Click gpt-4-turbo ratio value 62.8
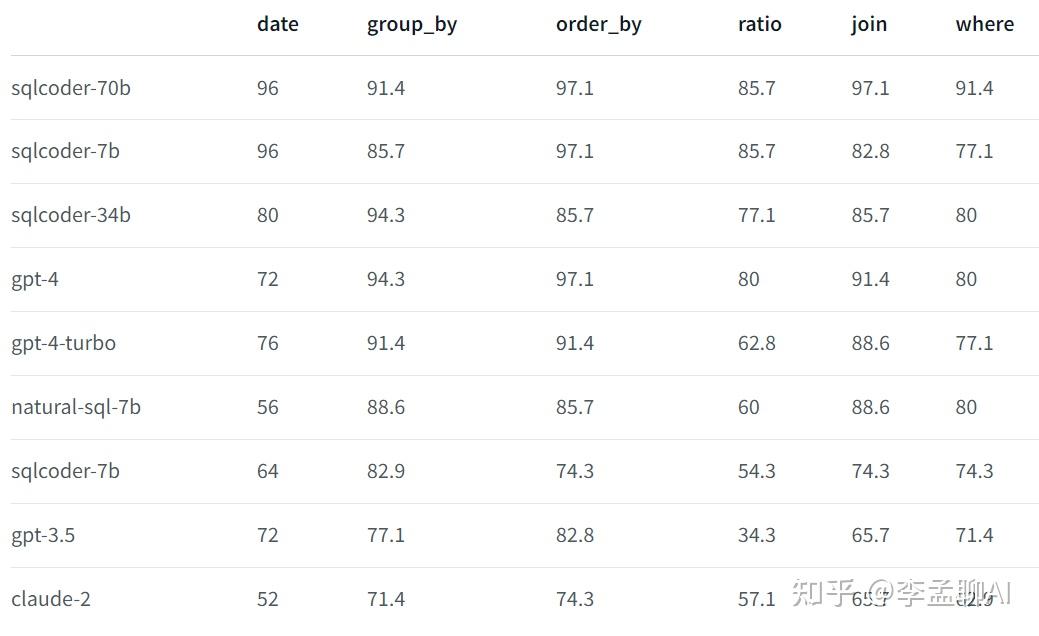 click(757, 344)
